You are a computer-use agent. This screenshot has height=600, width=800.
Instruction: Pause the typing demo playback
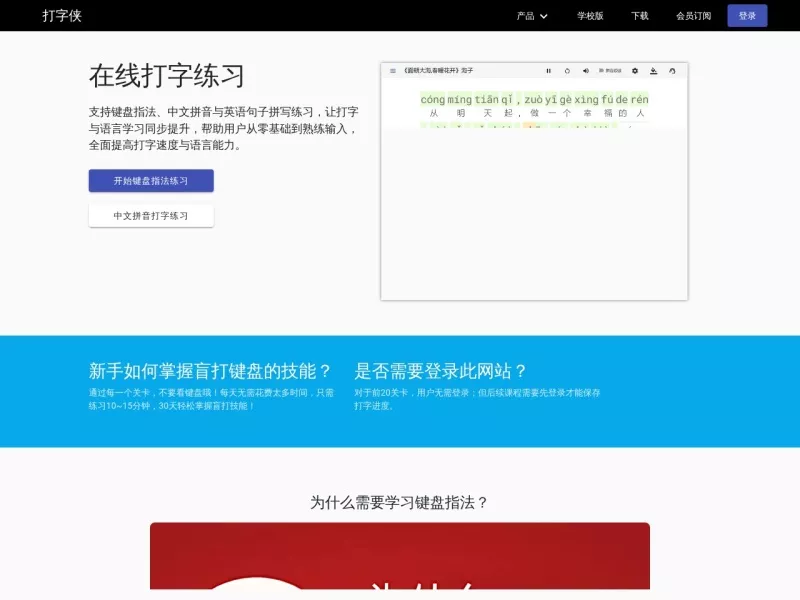coord(548,71)
